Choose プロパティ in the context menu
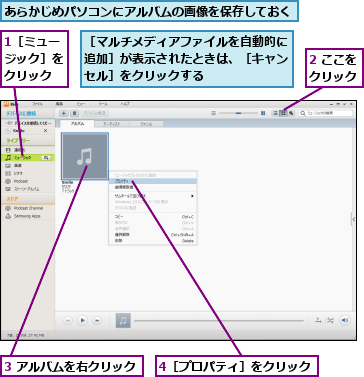 153,181
